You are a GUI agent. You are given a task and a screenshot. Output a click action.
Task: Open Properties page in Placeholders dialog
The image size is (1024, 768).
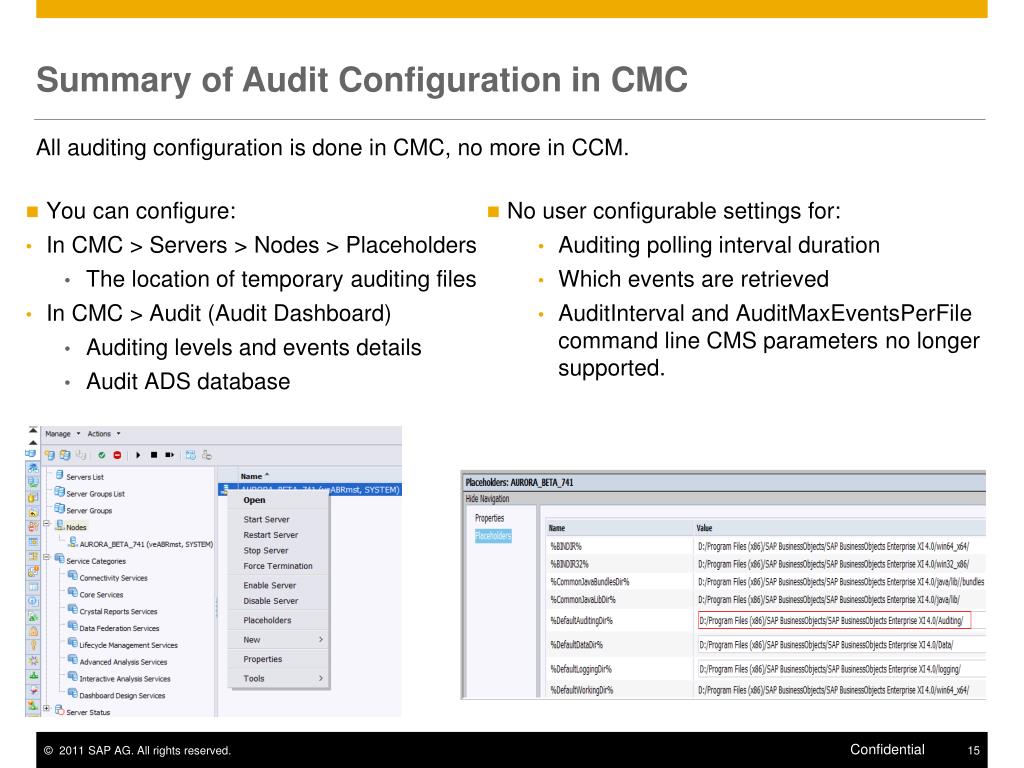(490, 519)
